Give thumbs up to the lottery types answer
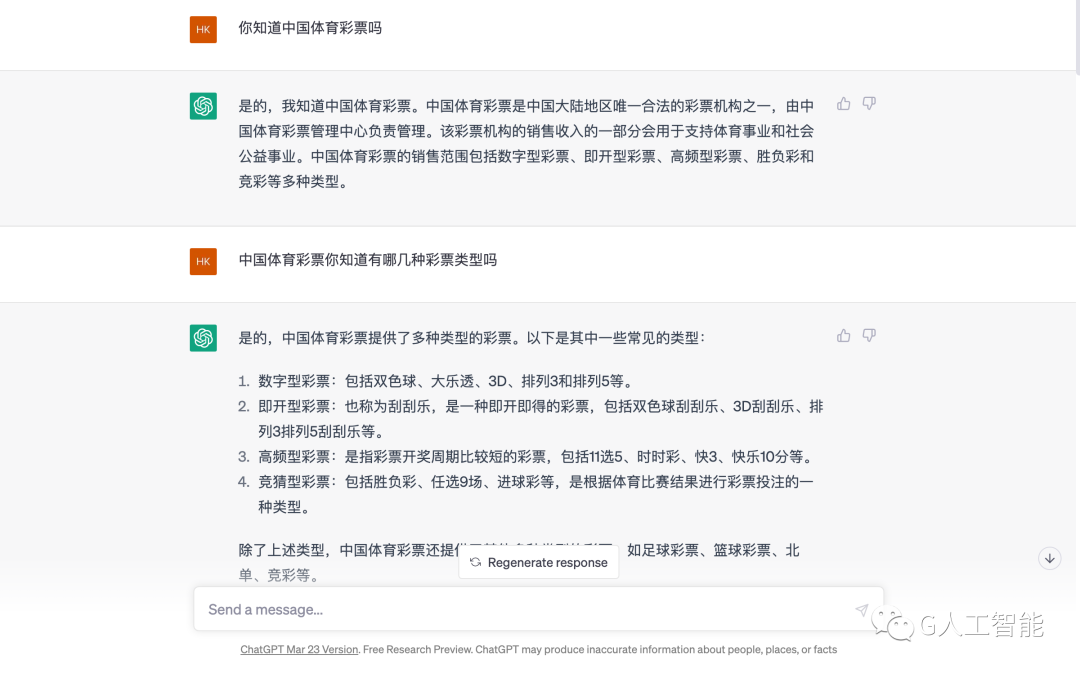Image resolution: width=1080 pixels, height=673 pixels. pos(843,335)
